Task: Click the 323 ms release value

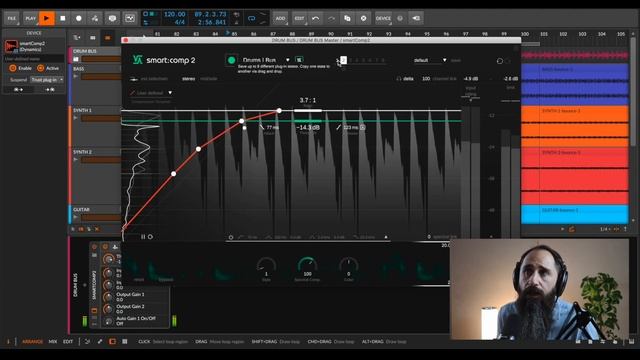Action: (x=351, y=127)
